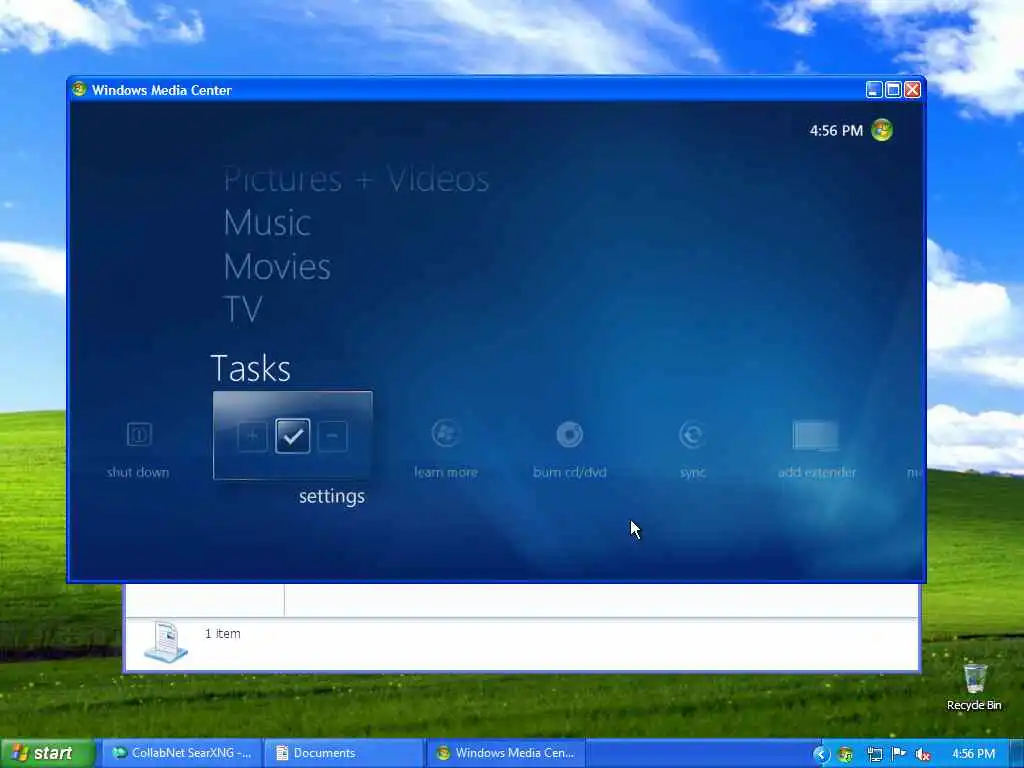Switch to Documents taskbar button

tap(343, 753)
